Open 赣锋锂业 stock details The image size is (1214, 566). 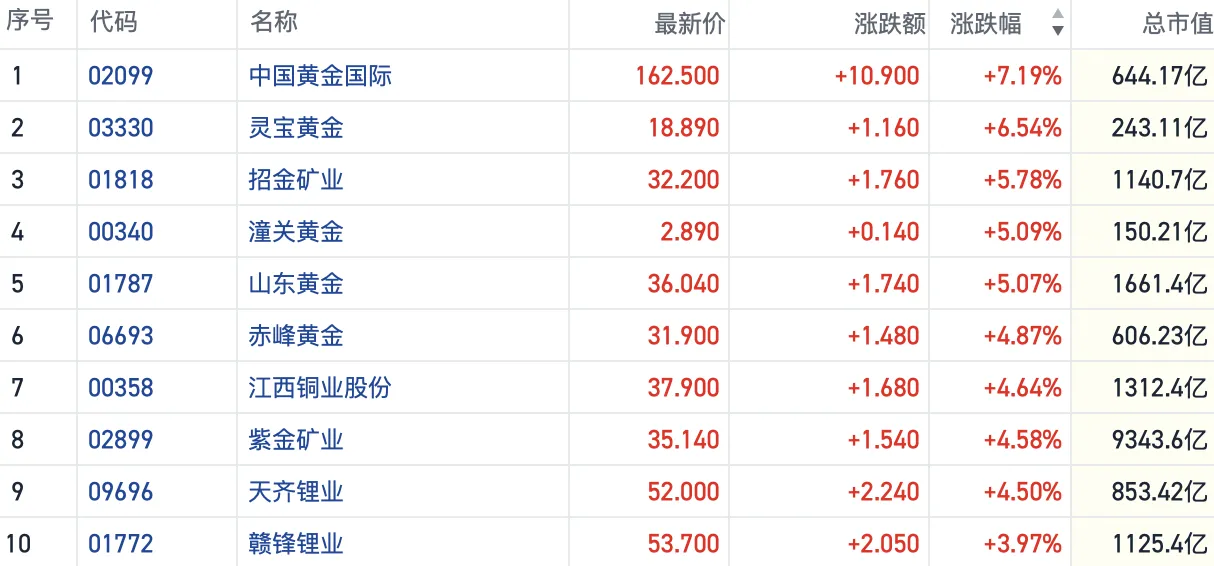pyautogui.click(x=296, y=544)
